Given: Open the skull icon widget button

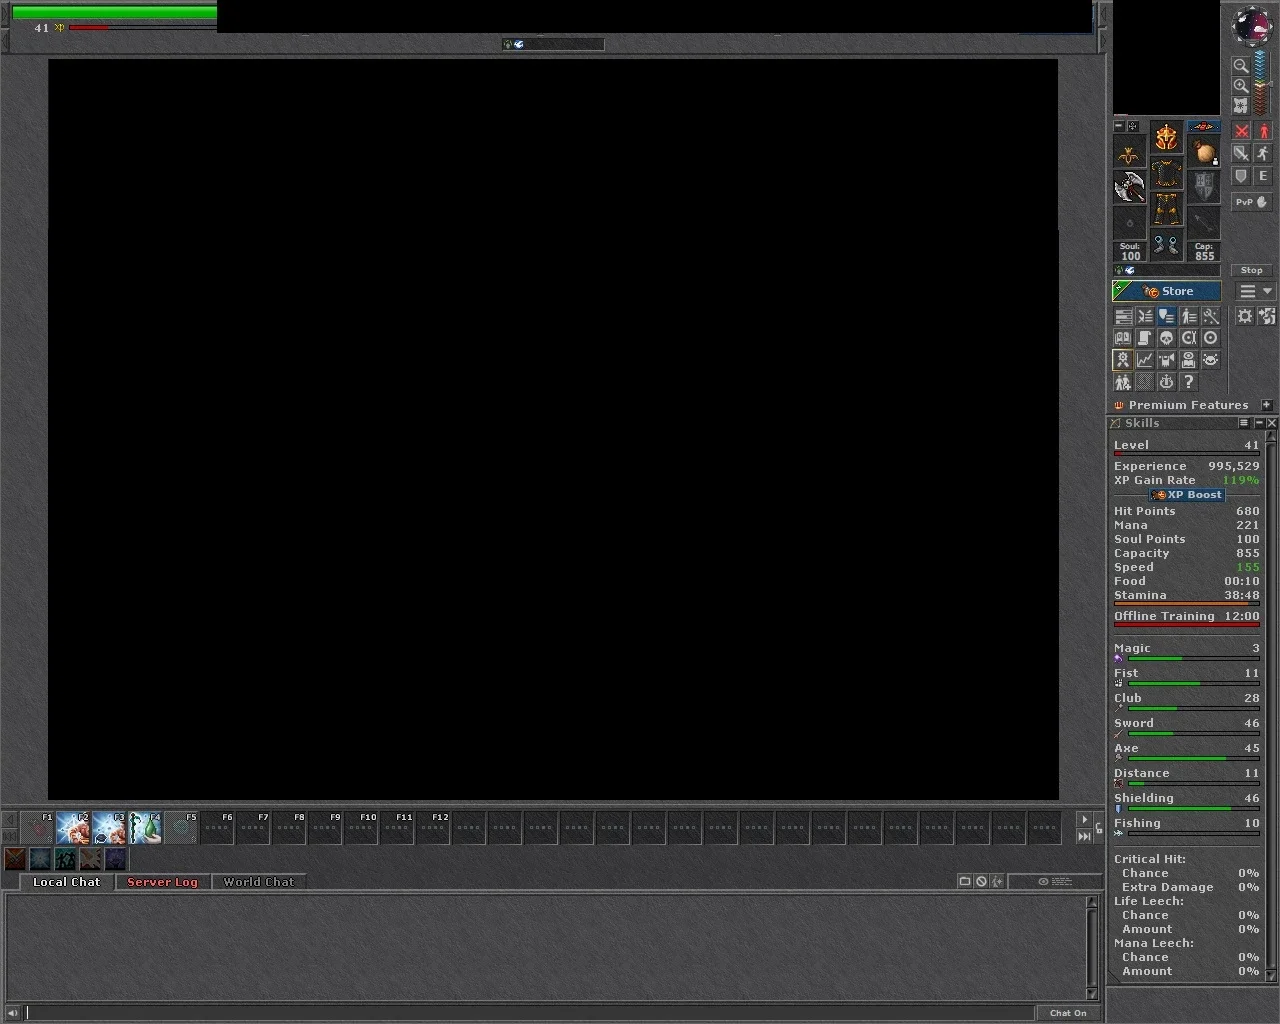Looking at the screenshot, I should (1166, 338).
